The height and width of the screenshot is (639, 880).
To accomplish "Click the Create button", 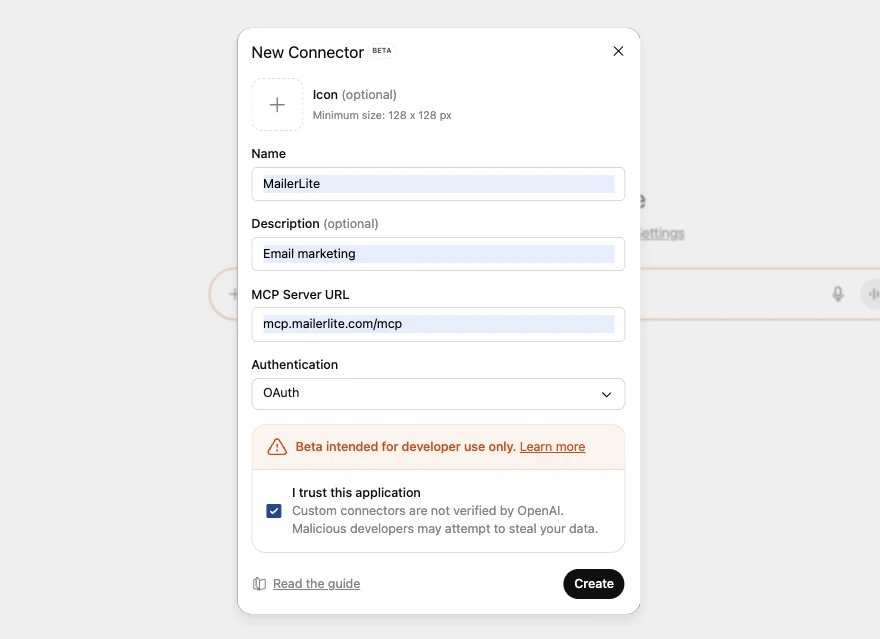I will point(593,584).
